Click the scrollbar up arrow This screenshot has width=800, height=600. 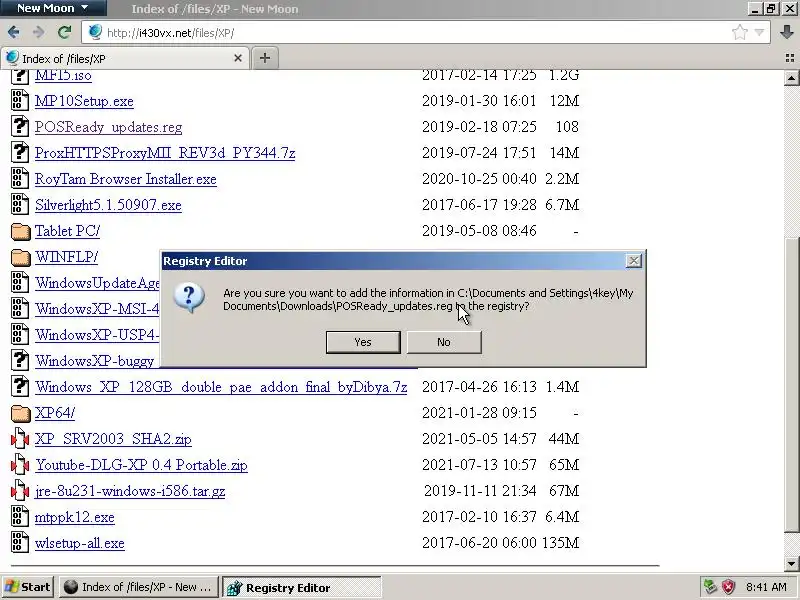tap(791, 78)
